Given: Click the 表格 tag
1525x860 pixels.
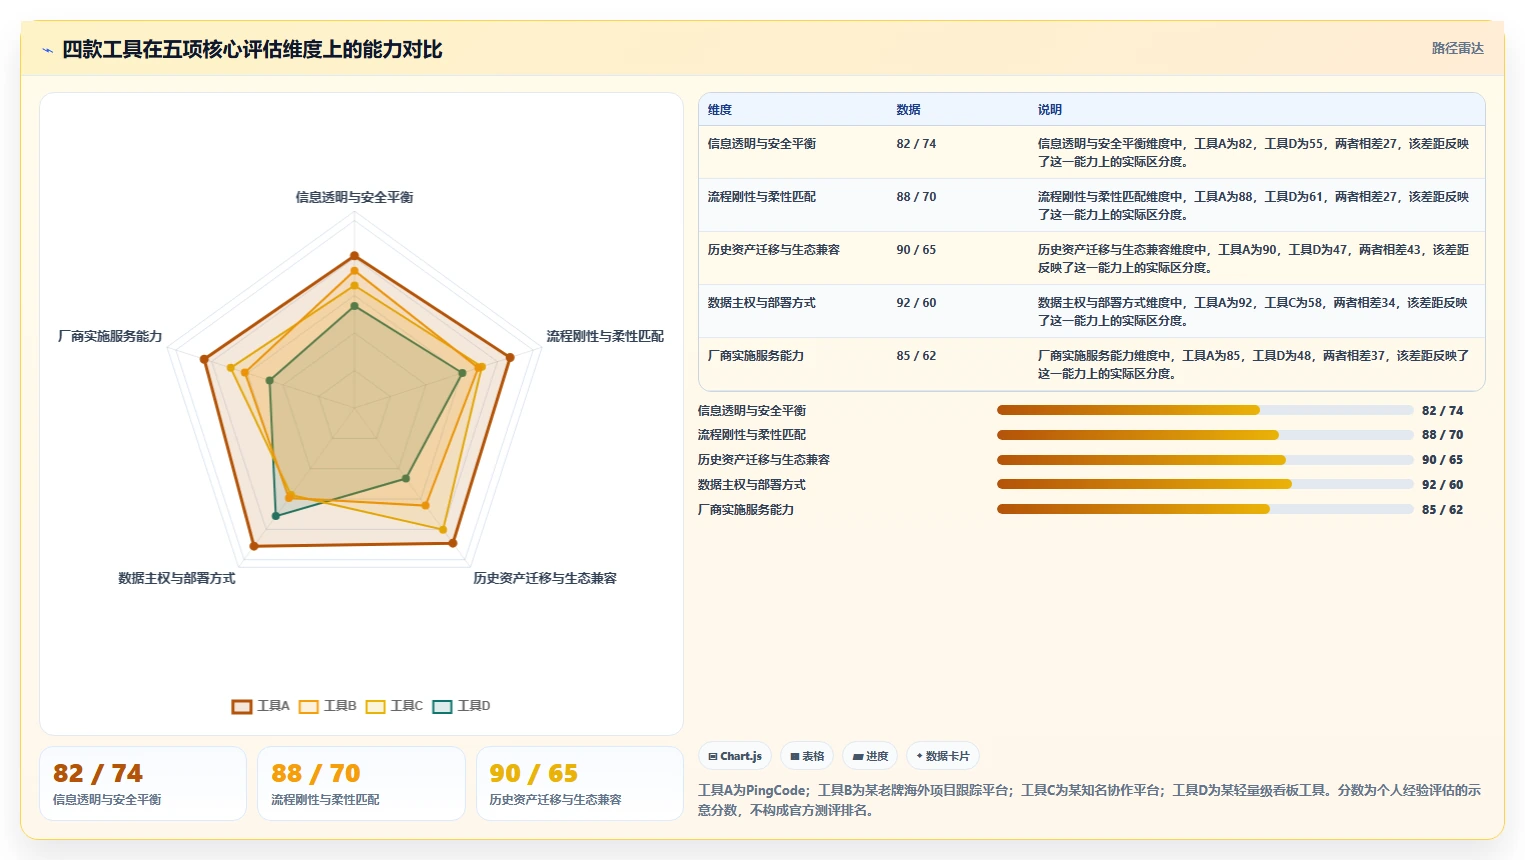Looking at the screenshot, I should pos(807,756).
